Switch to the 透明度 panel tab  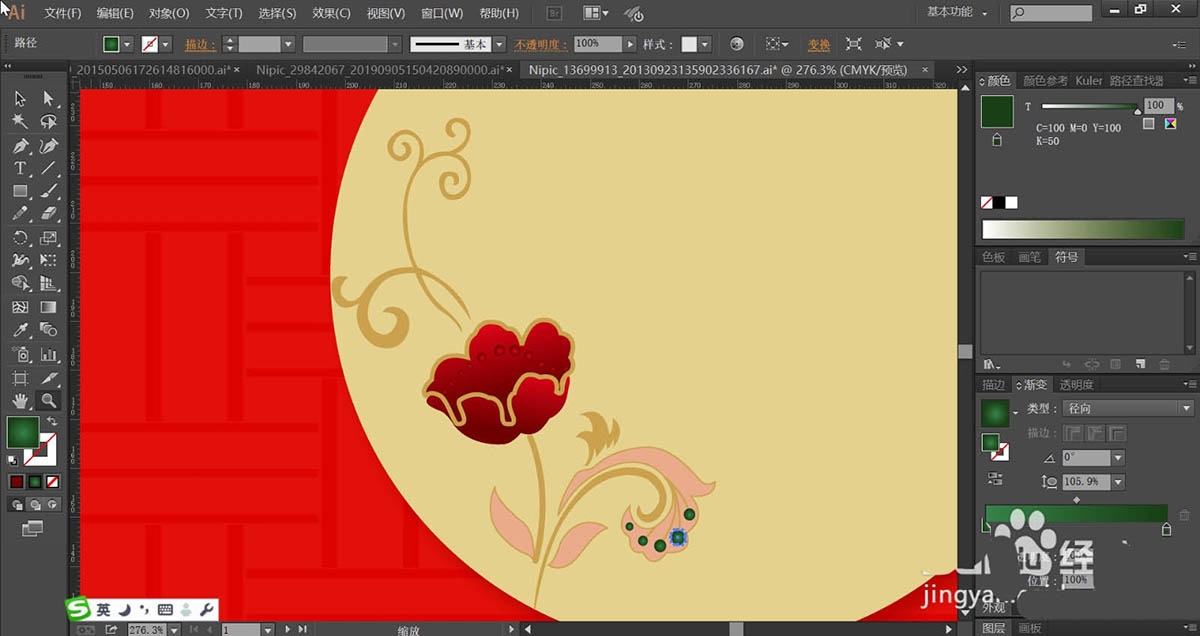pos(1076,384)
